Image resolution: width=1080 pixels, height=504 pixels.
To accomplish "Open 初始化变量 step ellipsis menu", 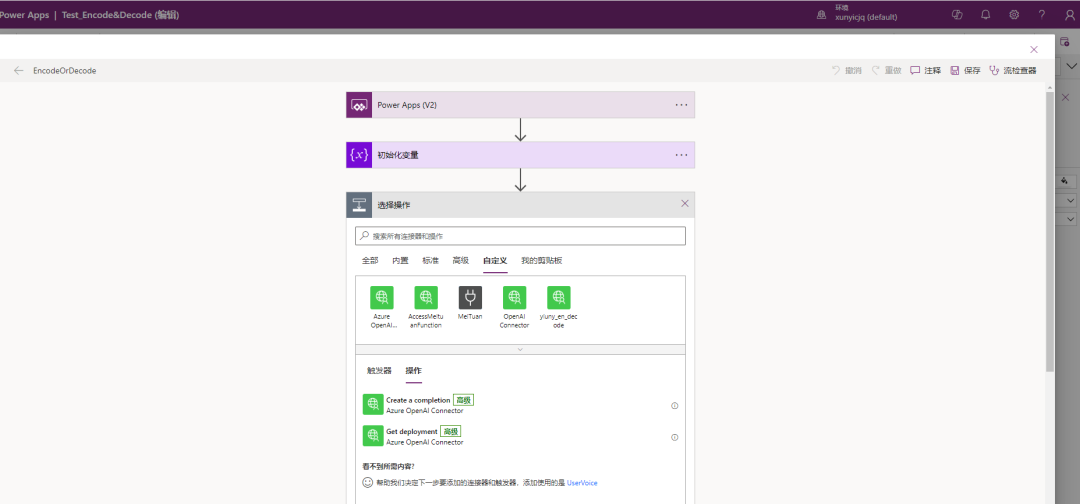I will 681,155.
